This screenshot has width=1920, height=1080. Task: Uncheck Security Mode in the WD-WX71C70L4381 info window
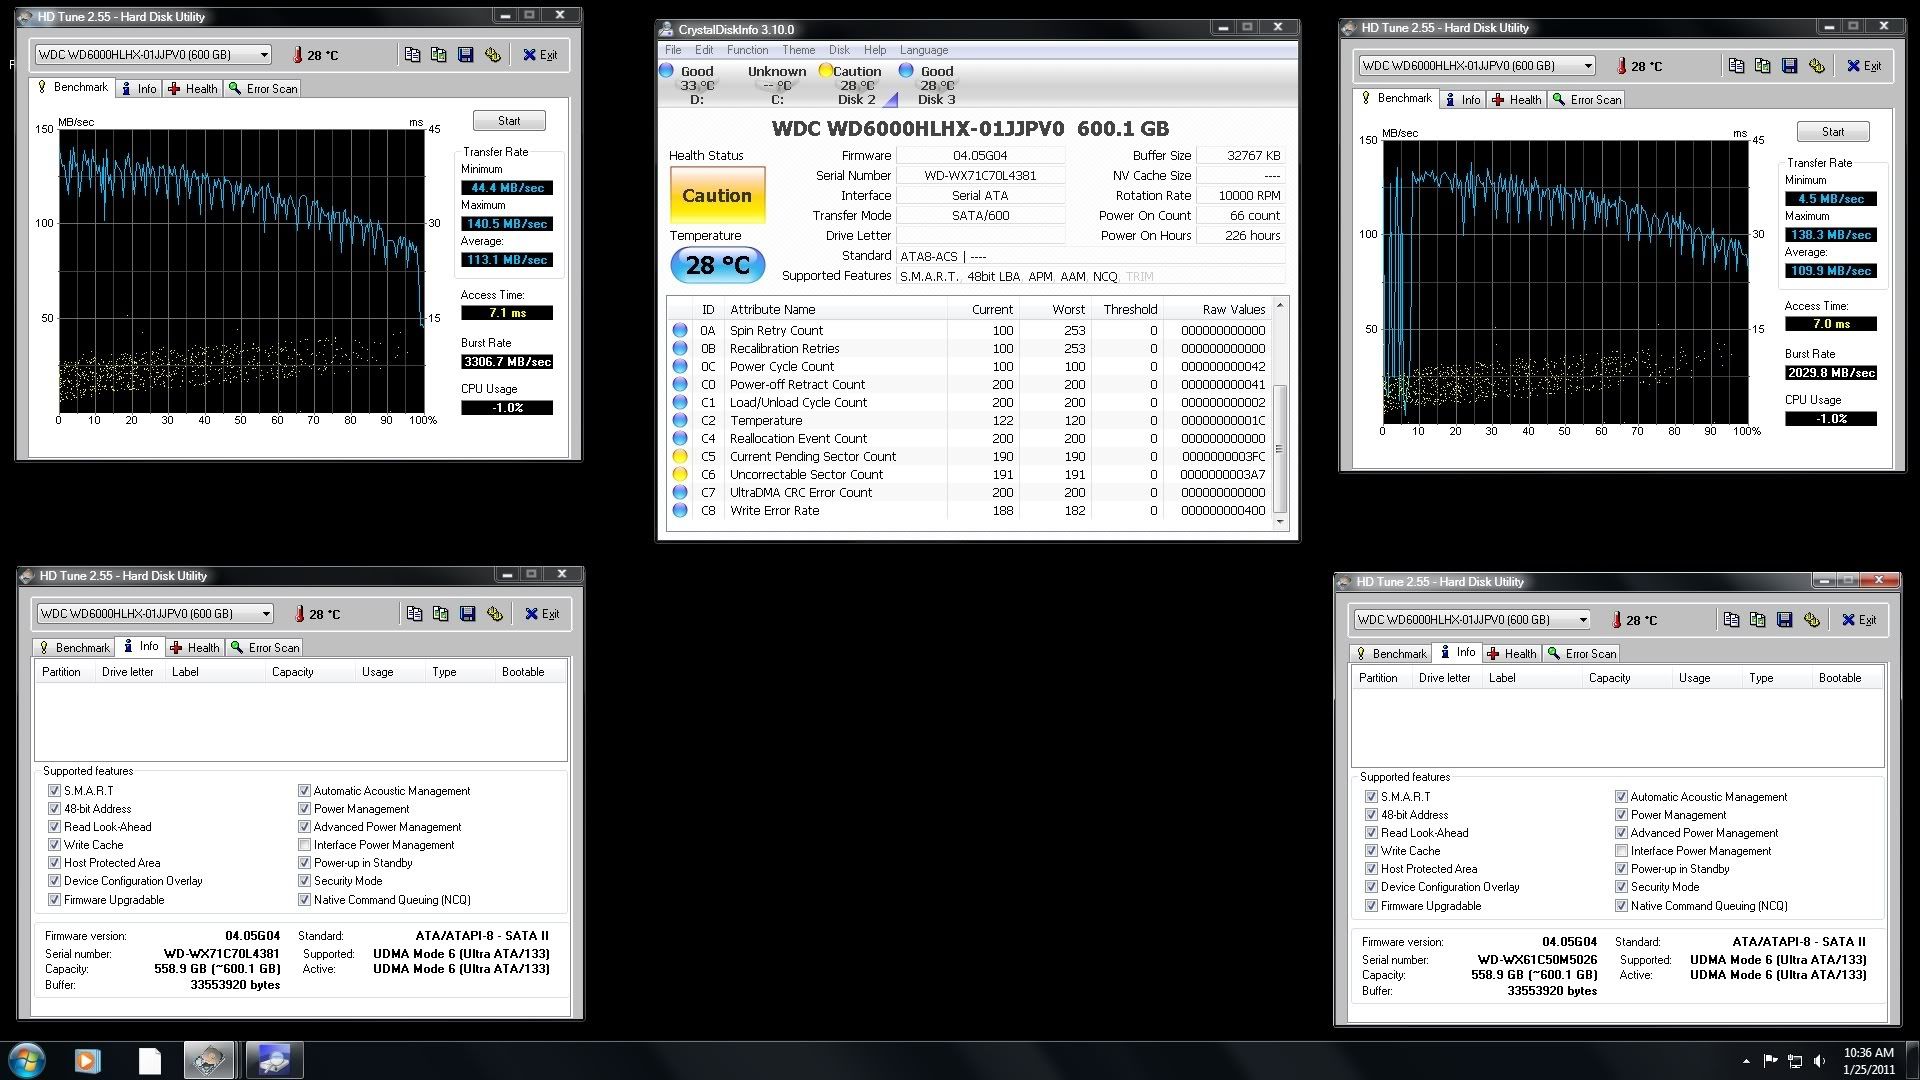click(304, 881)
